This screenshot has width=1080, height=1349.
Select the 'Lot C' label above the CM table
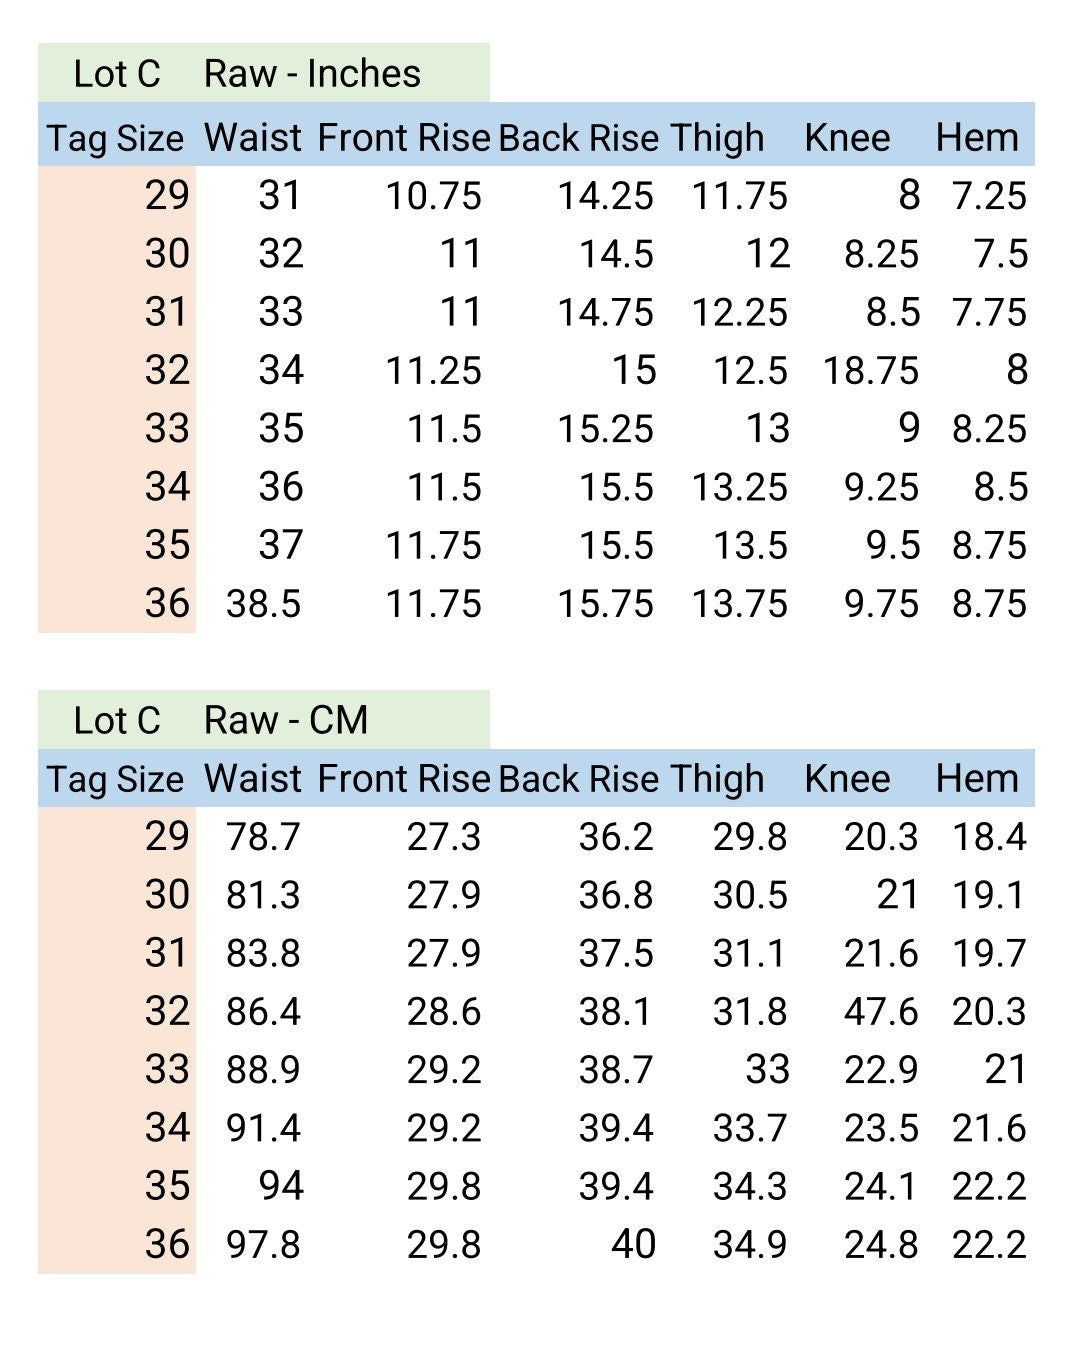[x=116, y=720]
